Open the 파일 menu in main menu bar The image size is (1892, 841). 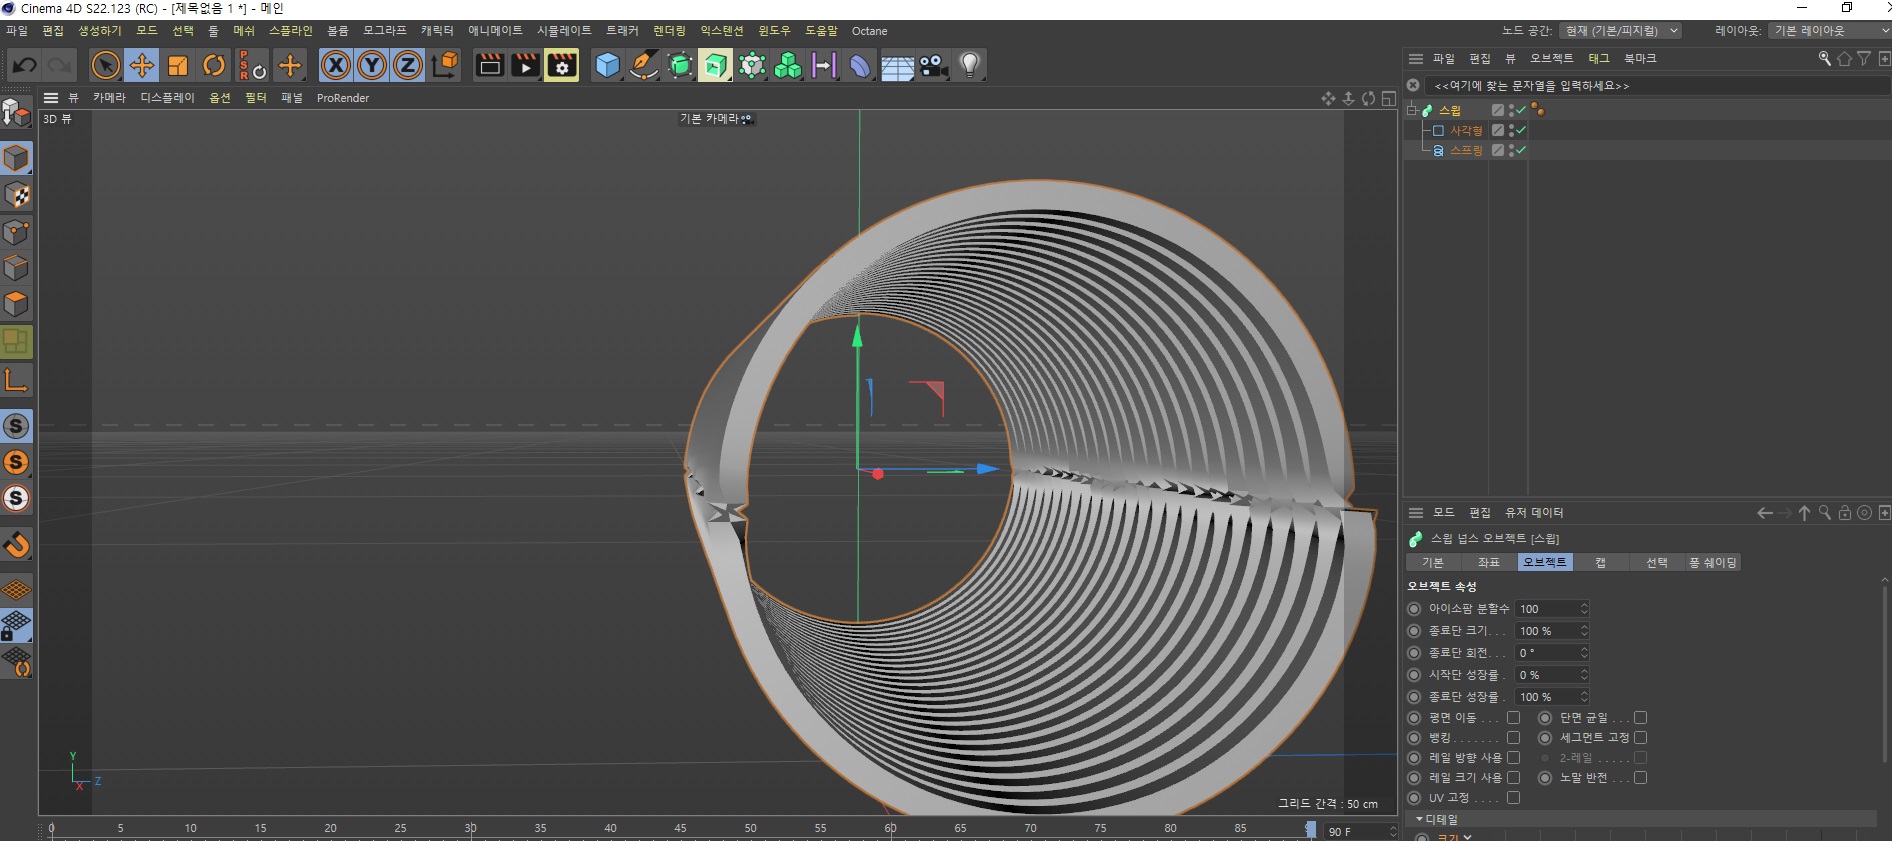pos(17,31)
